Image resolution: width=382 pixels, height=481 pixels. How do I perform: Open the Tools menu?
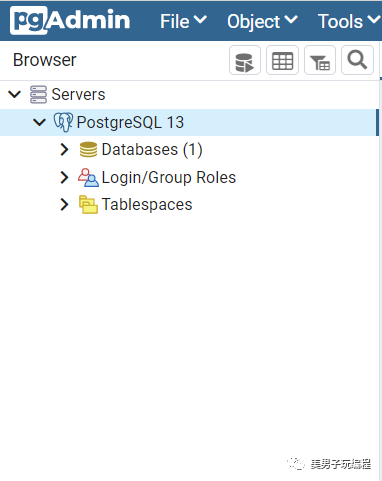pos(349,21)
